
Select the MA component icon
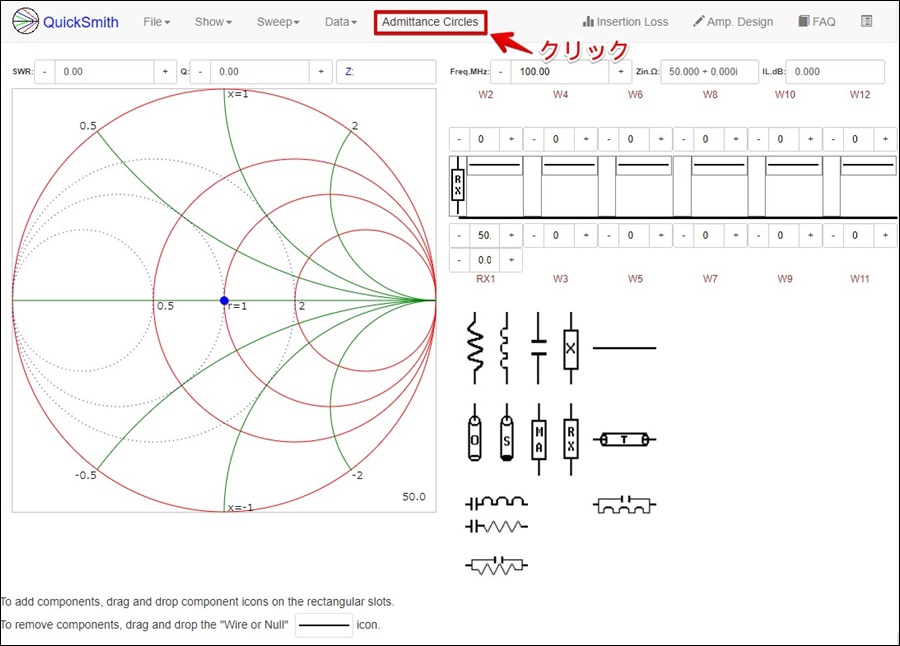[538, 439]
